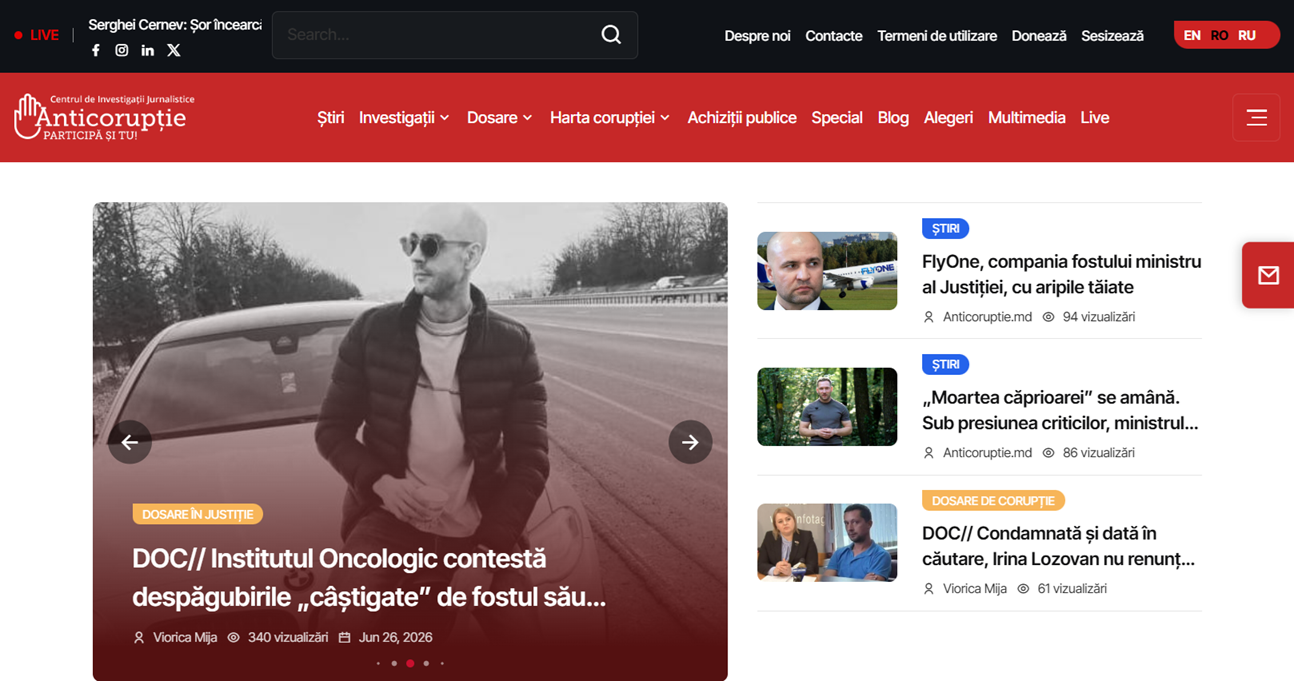Open the FlyOne article headline

pyautogui.click(x=1061, y=274)
